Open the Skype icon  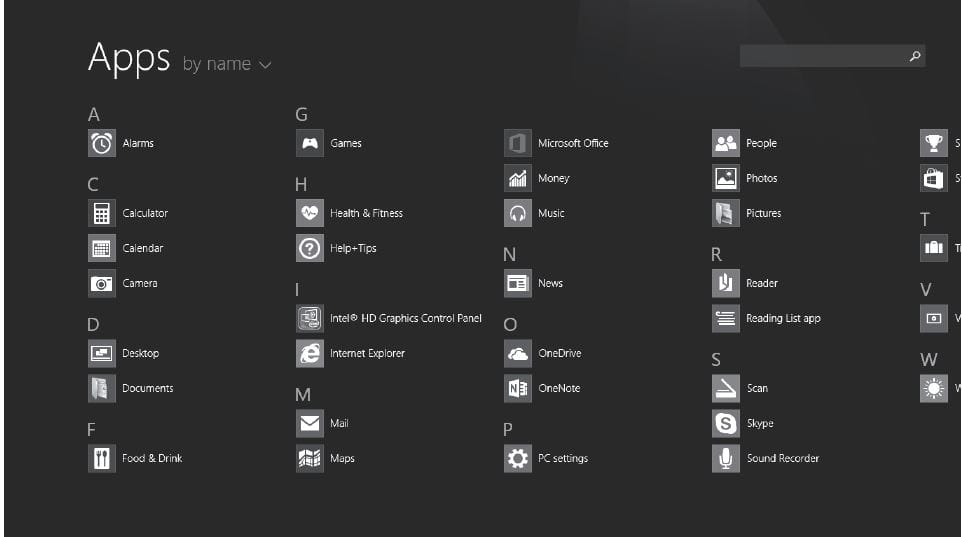tap(726, 423)
